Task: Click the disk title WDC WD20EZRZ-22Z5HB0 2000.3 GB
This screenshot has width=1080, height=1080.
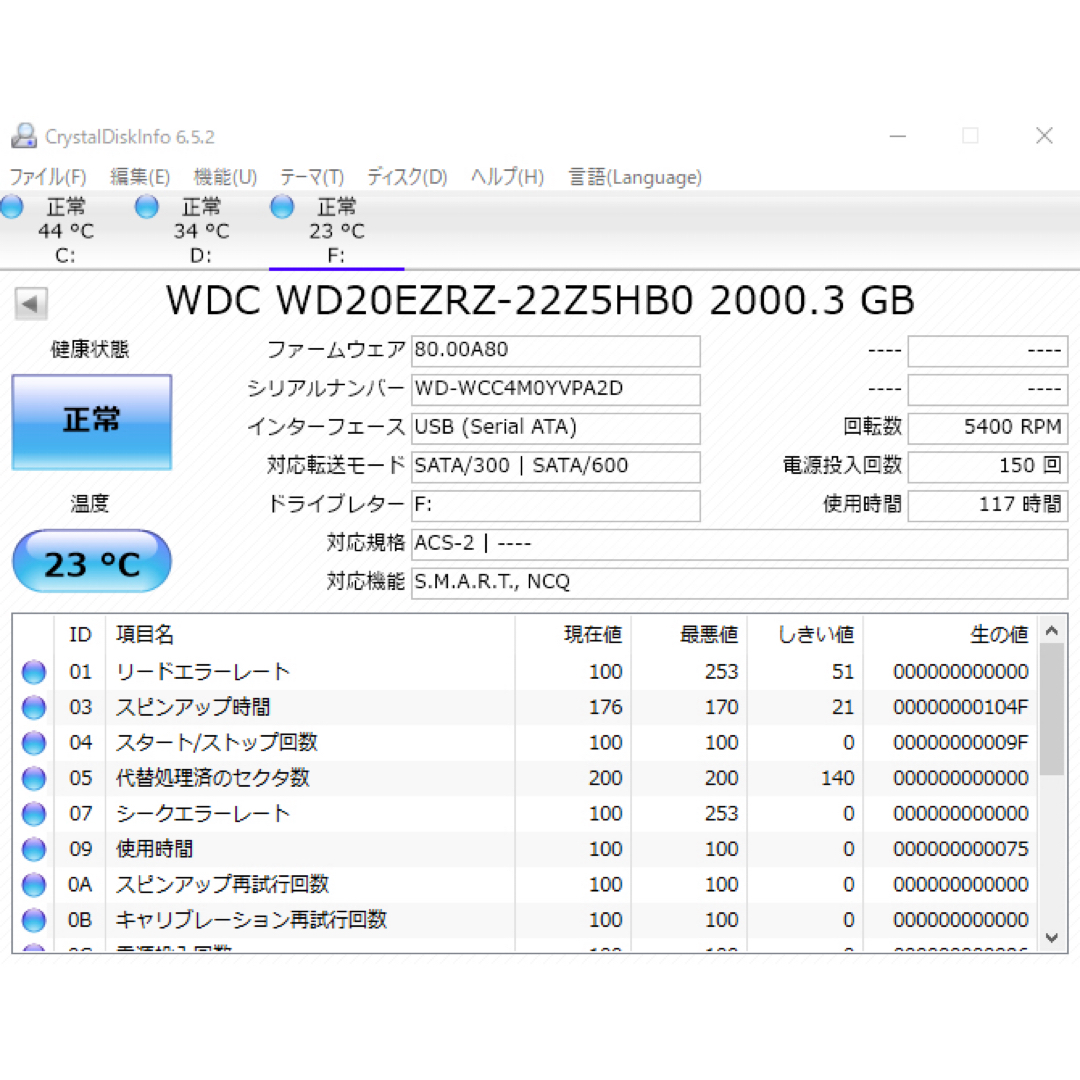Action: [x=541, y=301]
